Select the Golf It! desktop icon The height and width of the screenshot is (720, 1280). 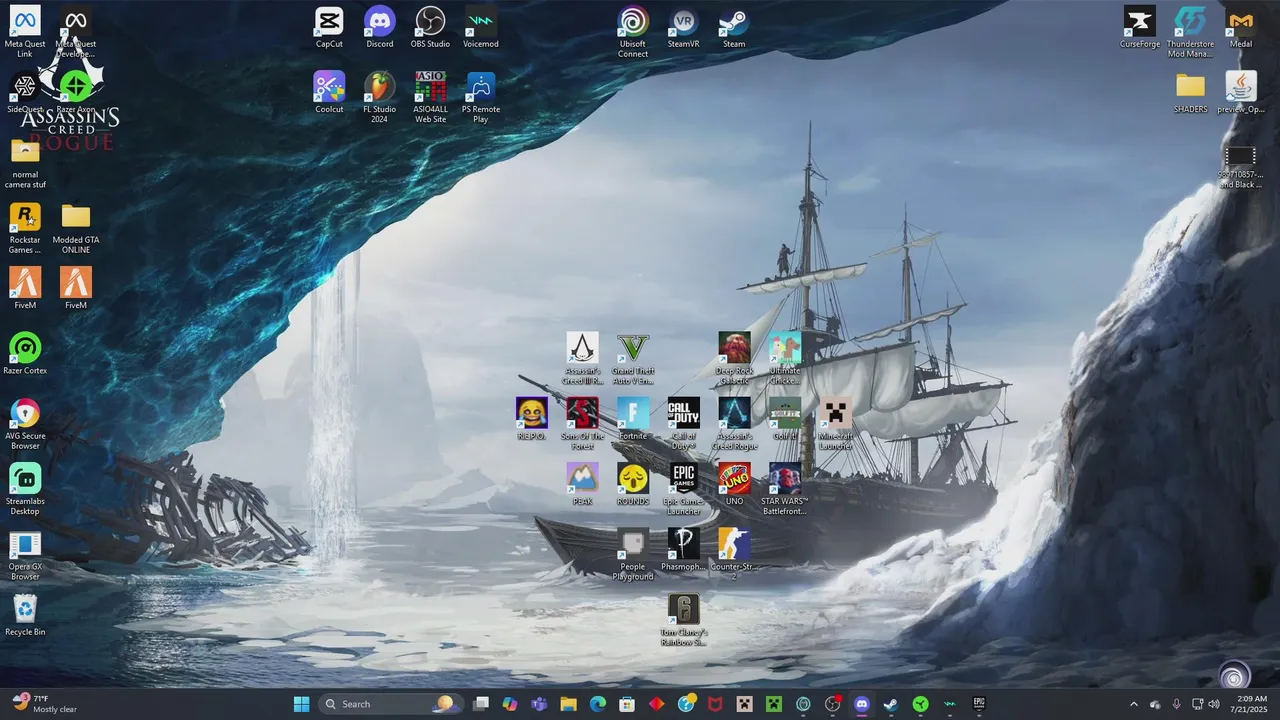785,420
